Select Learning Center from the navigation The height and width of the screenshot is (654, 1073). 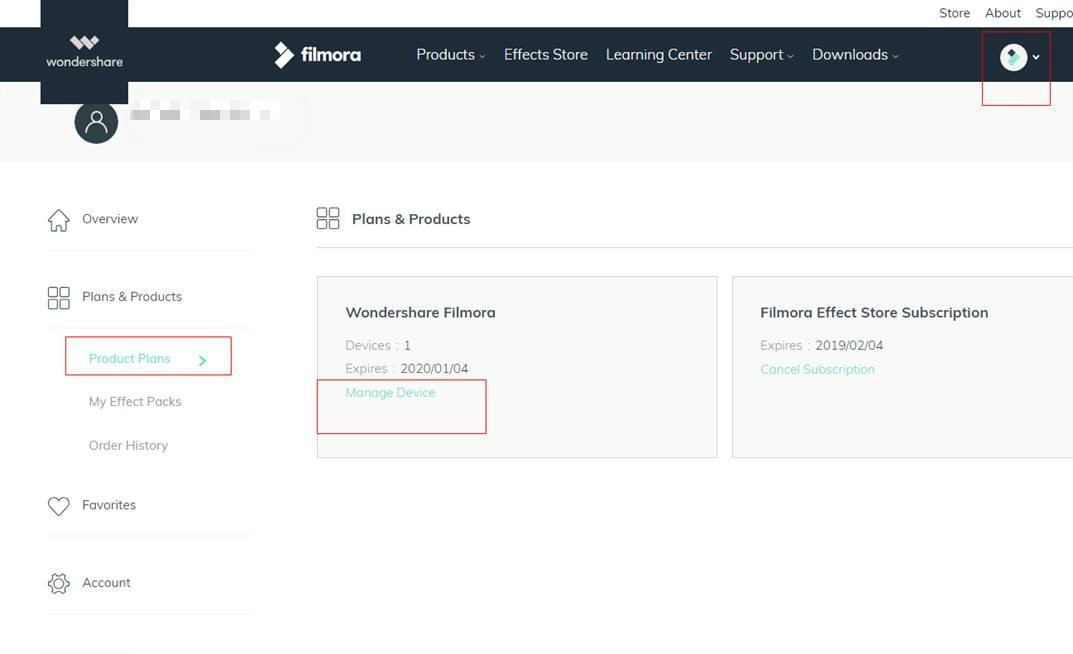(x=658, y=54)
